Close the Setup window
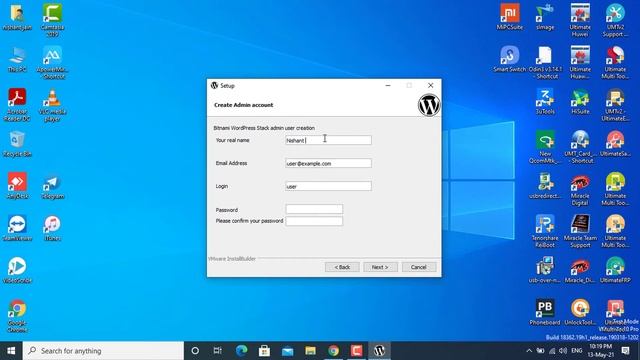 (430, 85)
